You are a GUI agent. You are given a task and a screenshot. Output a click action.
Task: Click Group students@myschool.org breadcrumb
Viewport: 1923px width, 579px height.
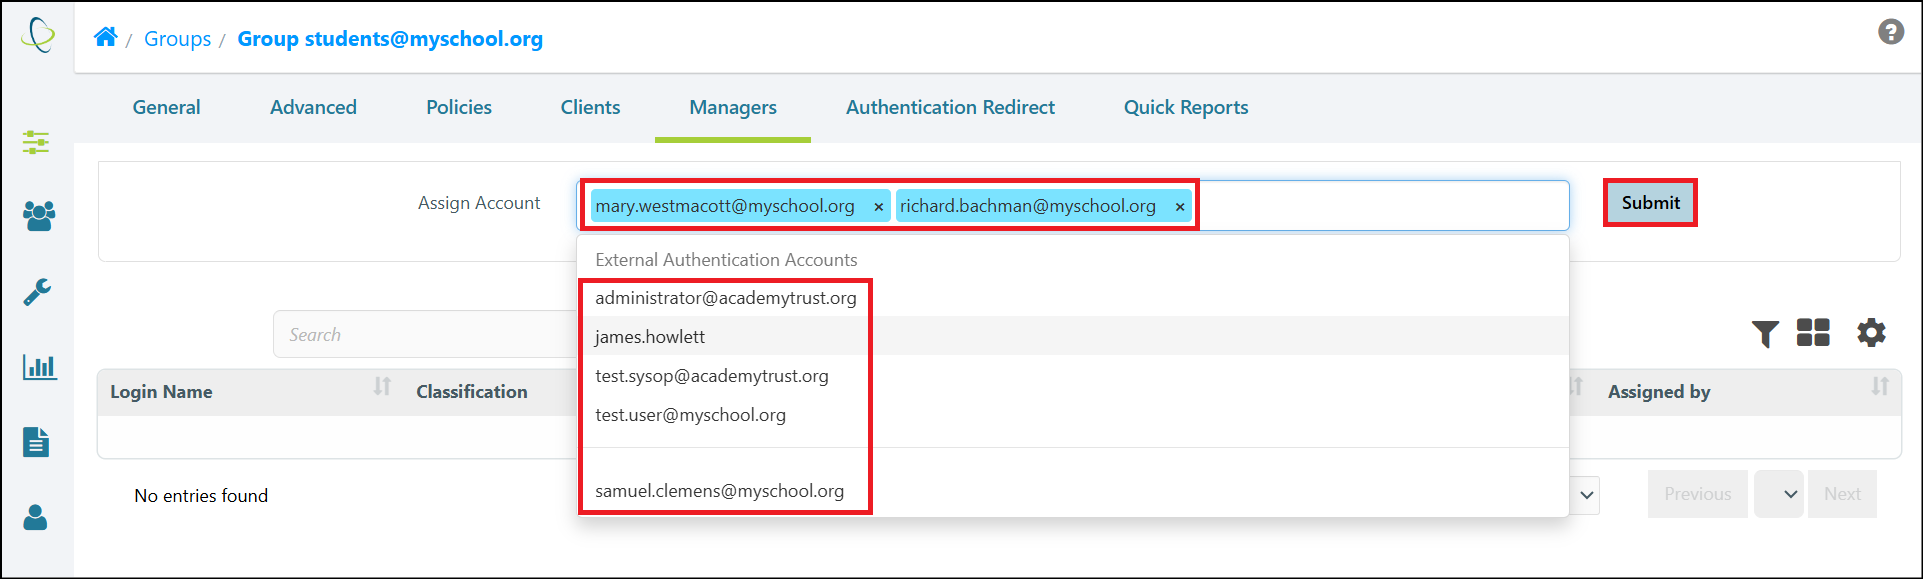point(390,39)
